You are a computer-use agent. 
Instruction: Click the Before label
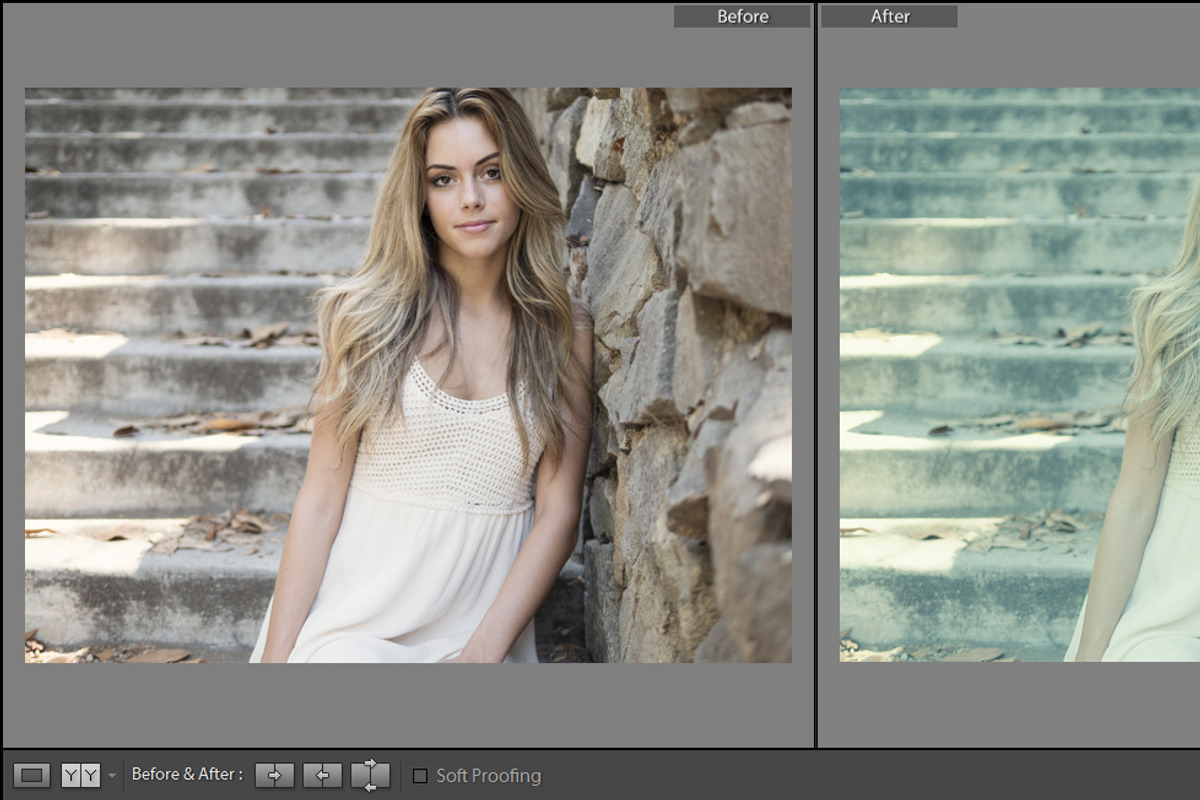tap(742, 16)
